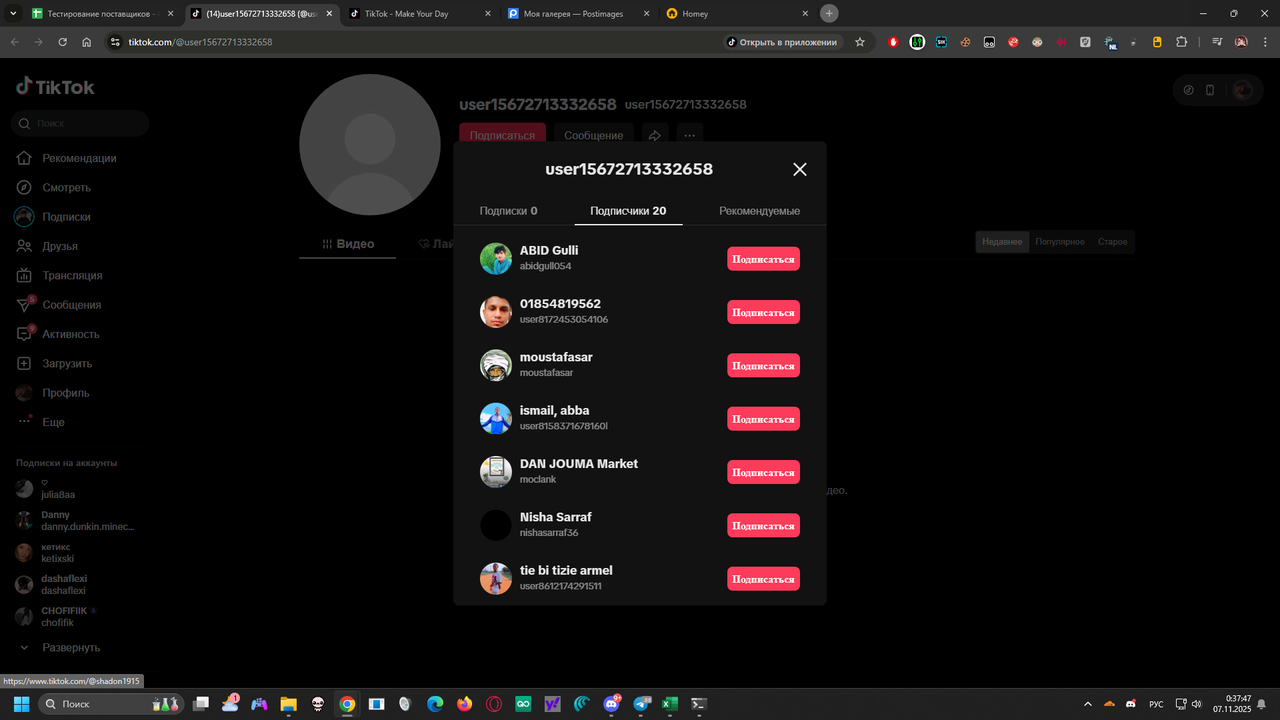
Task: Open Excel from the Windows taskbar
Action: pyautogui.click(x=670, y=704)
